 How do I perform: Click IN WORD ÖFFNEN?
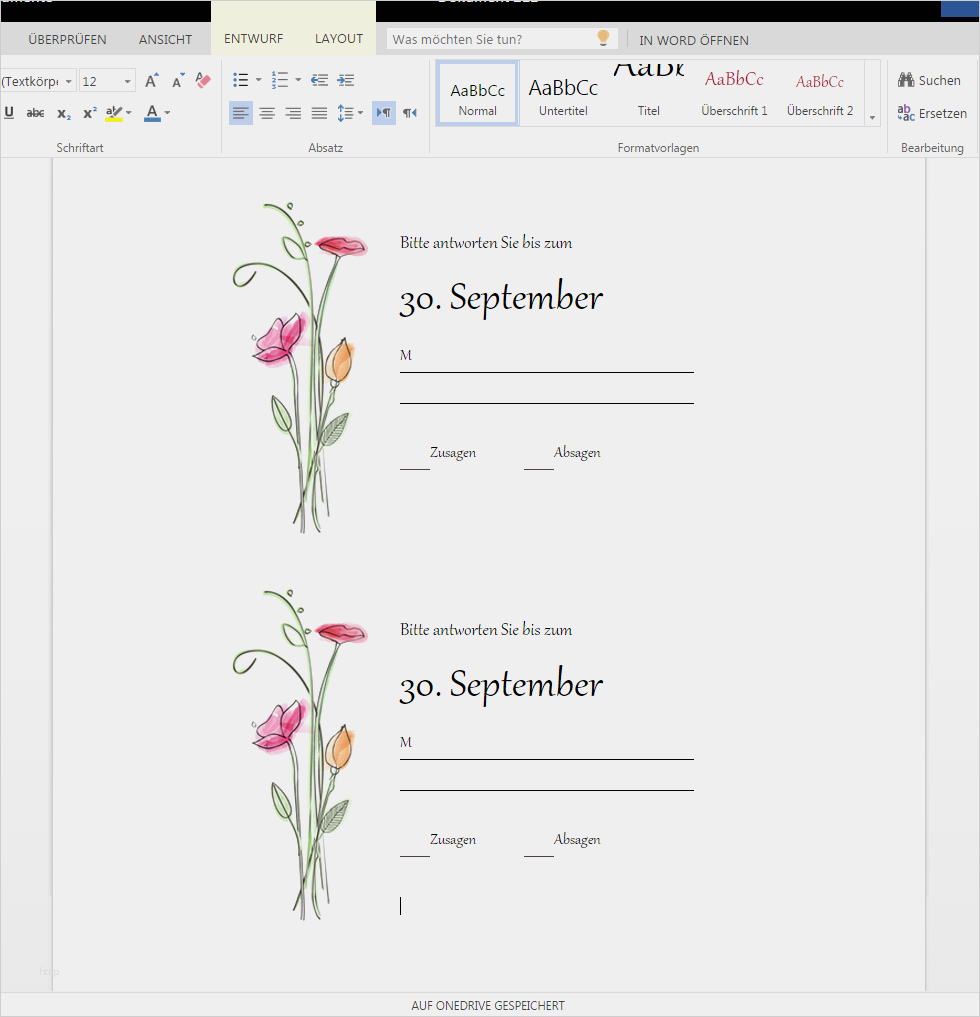[x=694, y=40]
